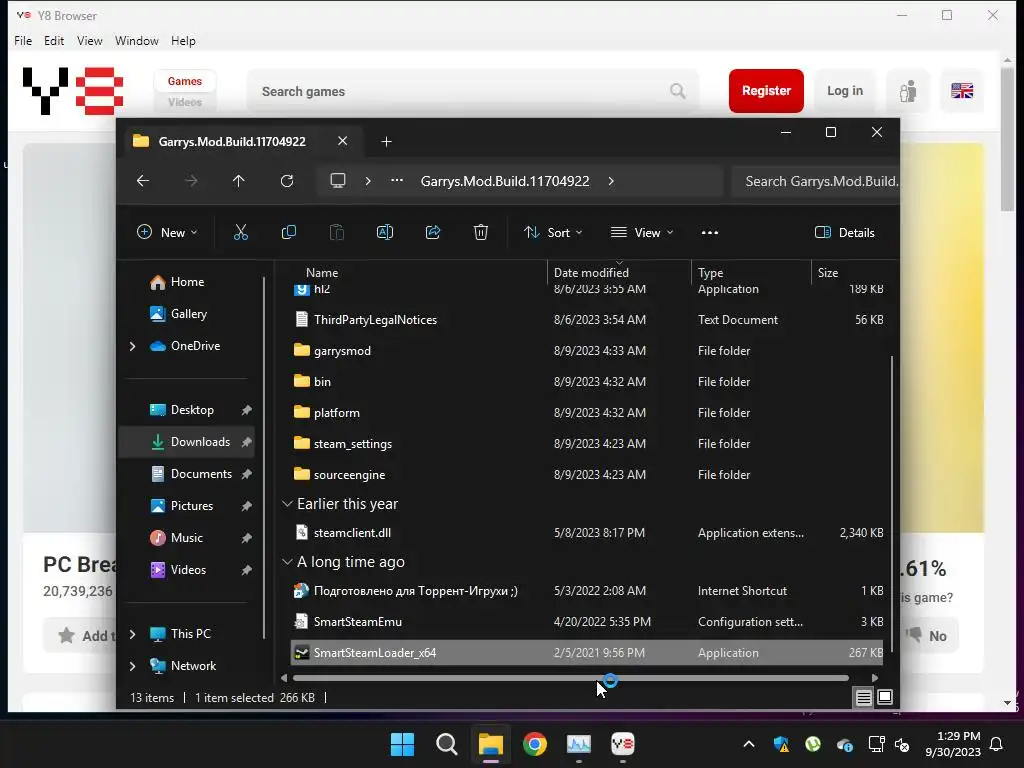Sort by the Date modified column header
Viewport: 1024px width, 768px height.
(591, 272)
